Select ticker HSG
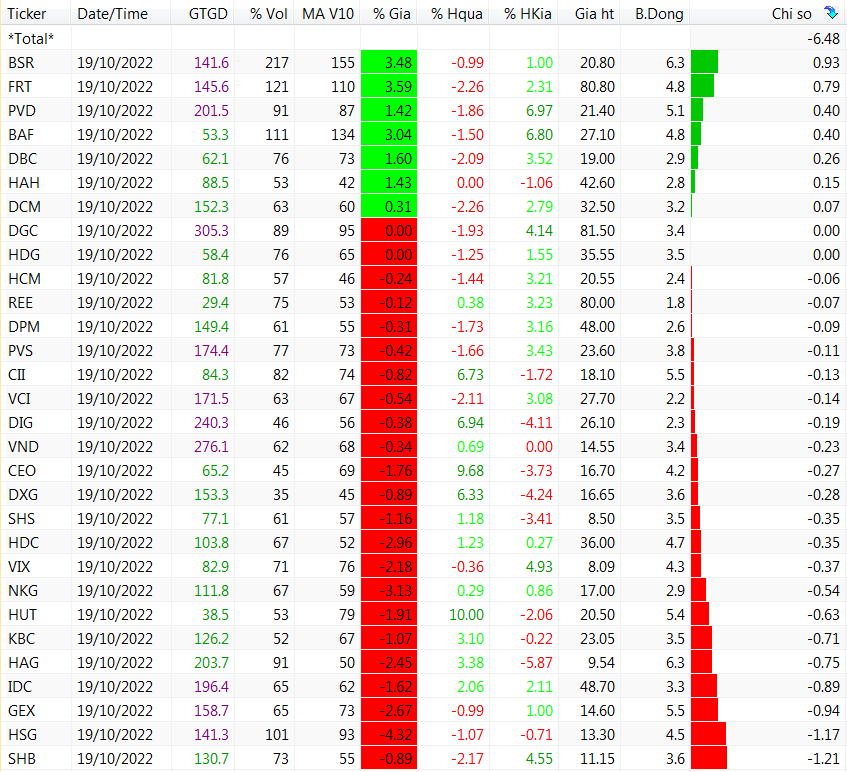Image resolution: width=847 pixels, height=772 pixels. (x=22, y=735)
